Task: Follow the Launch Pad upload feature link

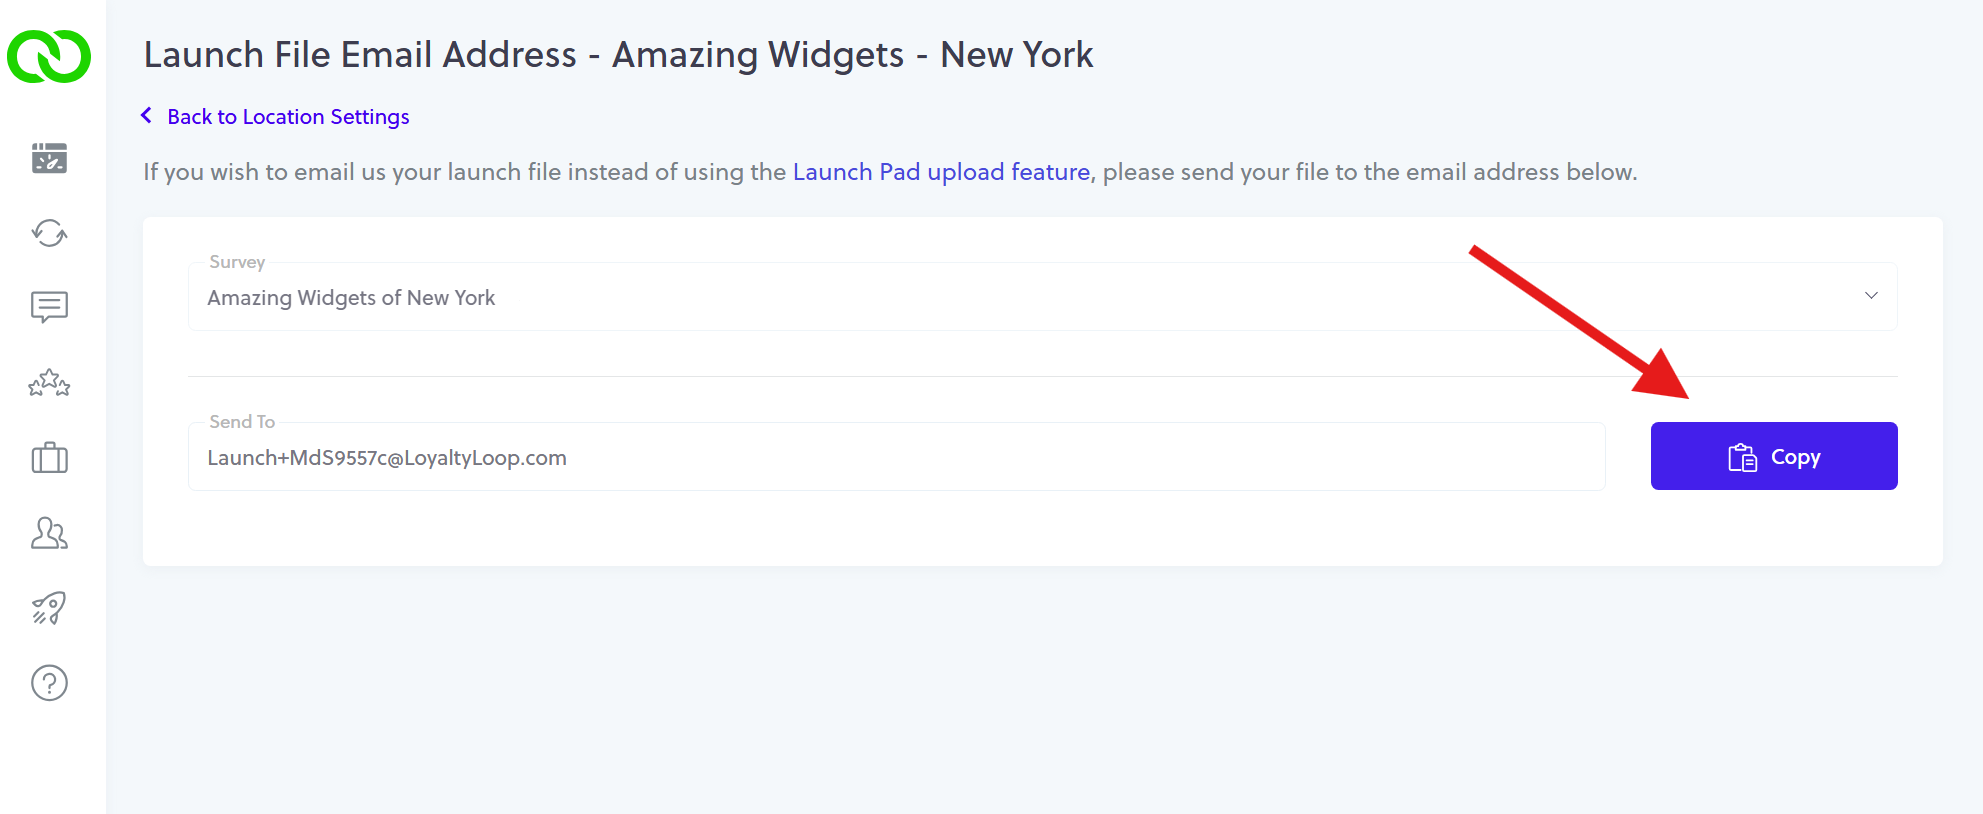Action: coord(941,172)
